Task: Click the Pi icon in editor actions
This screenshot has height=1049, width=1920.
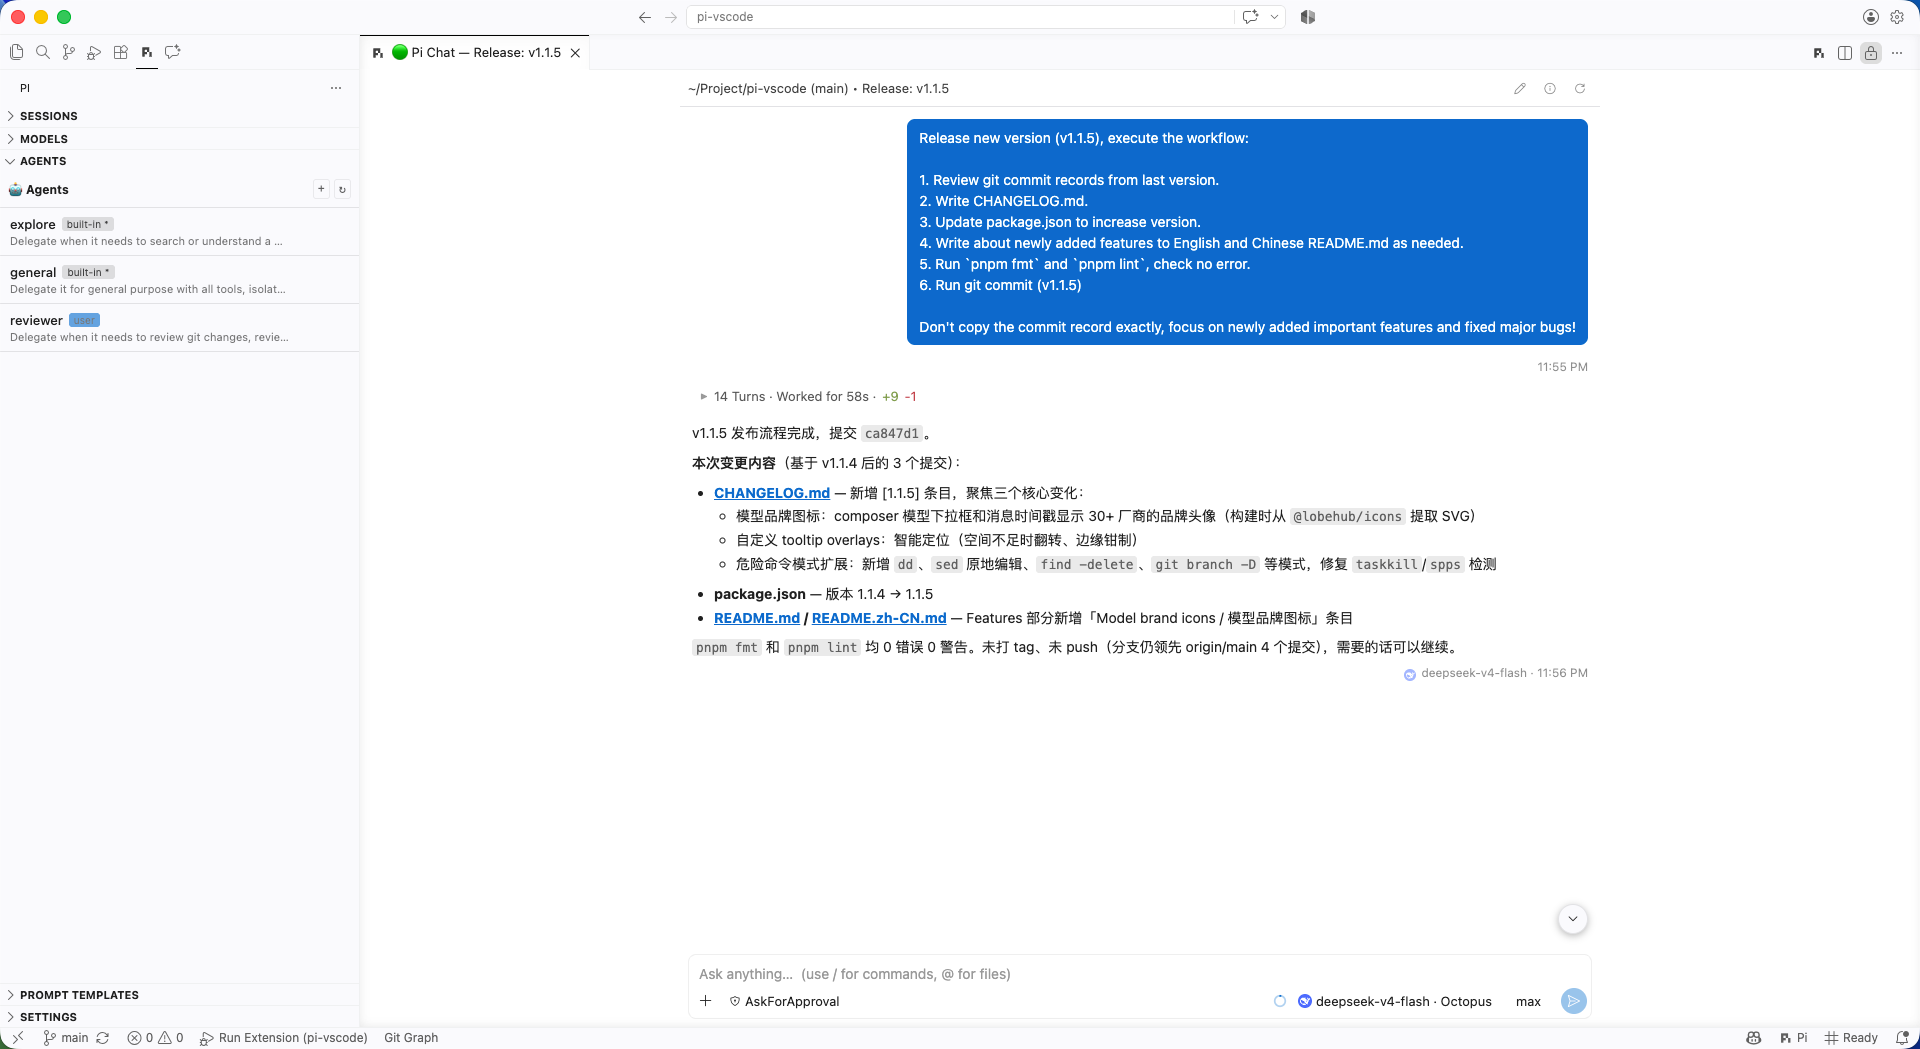Action: click(1819, 53)
